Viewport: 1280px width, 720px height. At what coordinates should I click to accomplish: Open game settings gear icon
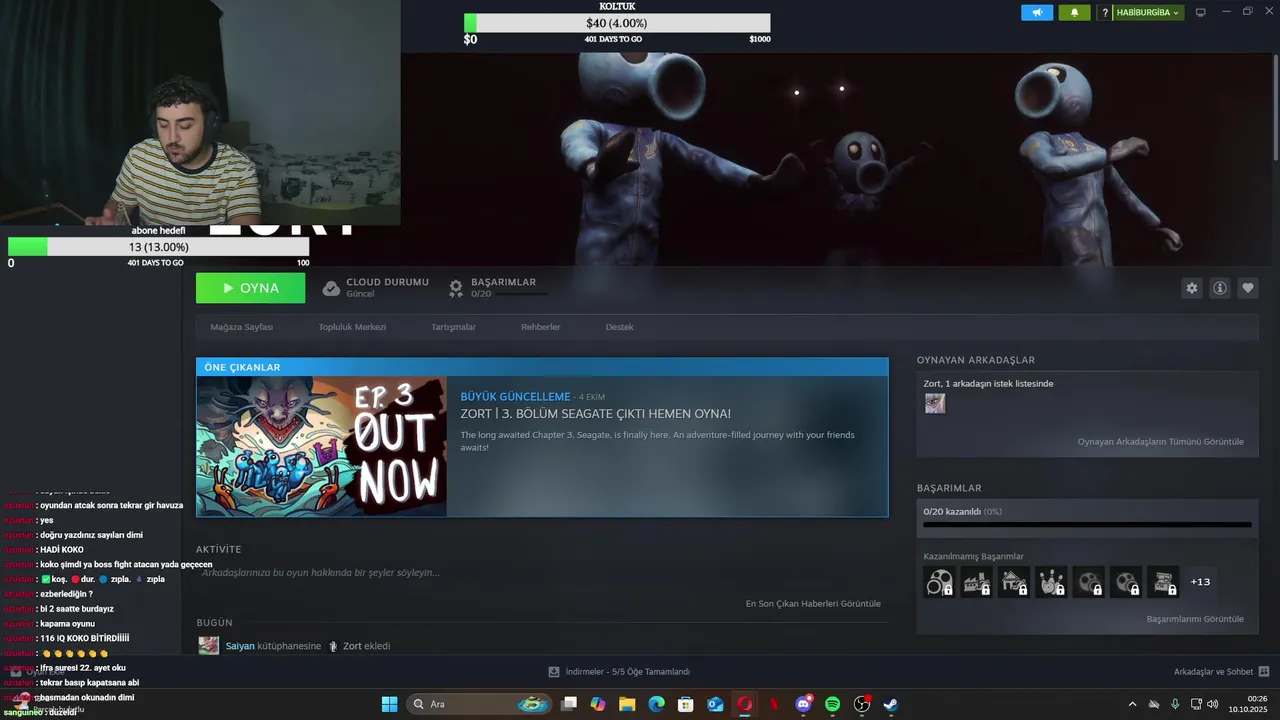[x=1191, y=288]
